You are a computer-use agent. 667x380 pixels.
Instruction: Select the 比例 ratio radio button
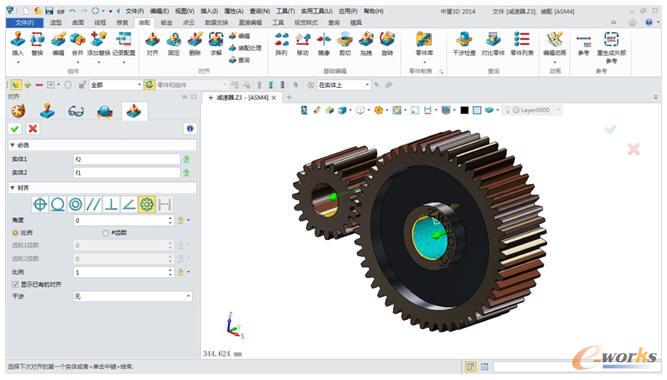pyautogui.click(x=15, y=233)
